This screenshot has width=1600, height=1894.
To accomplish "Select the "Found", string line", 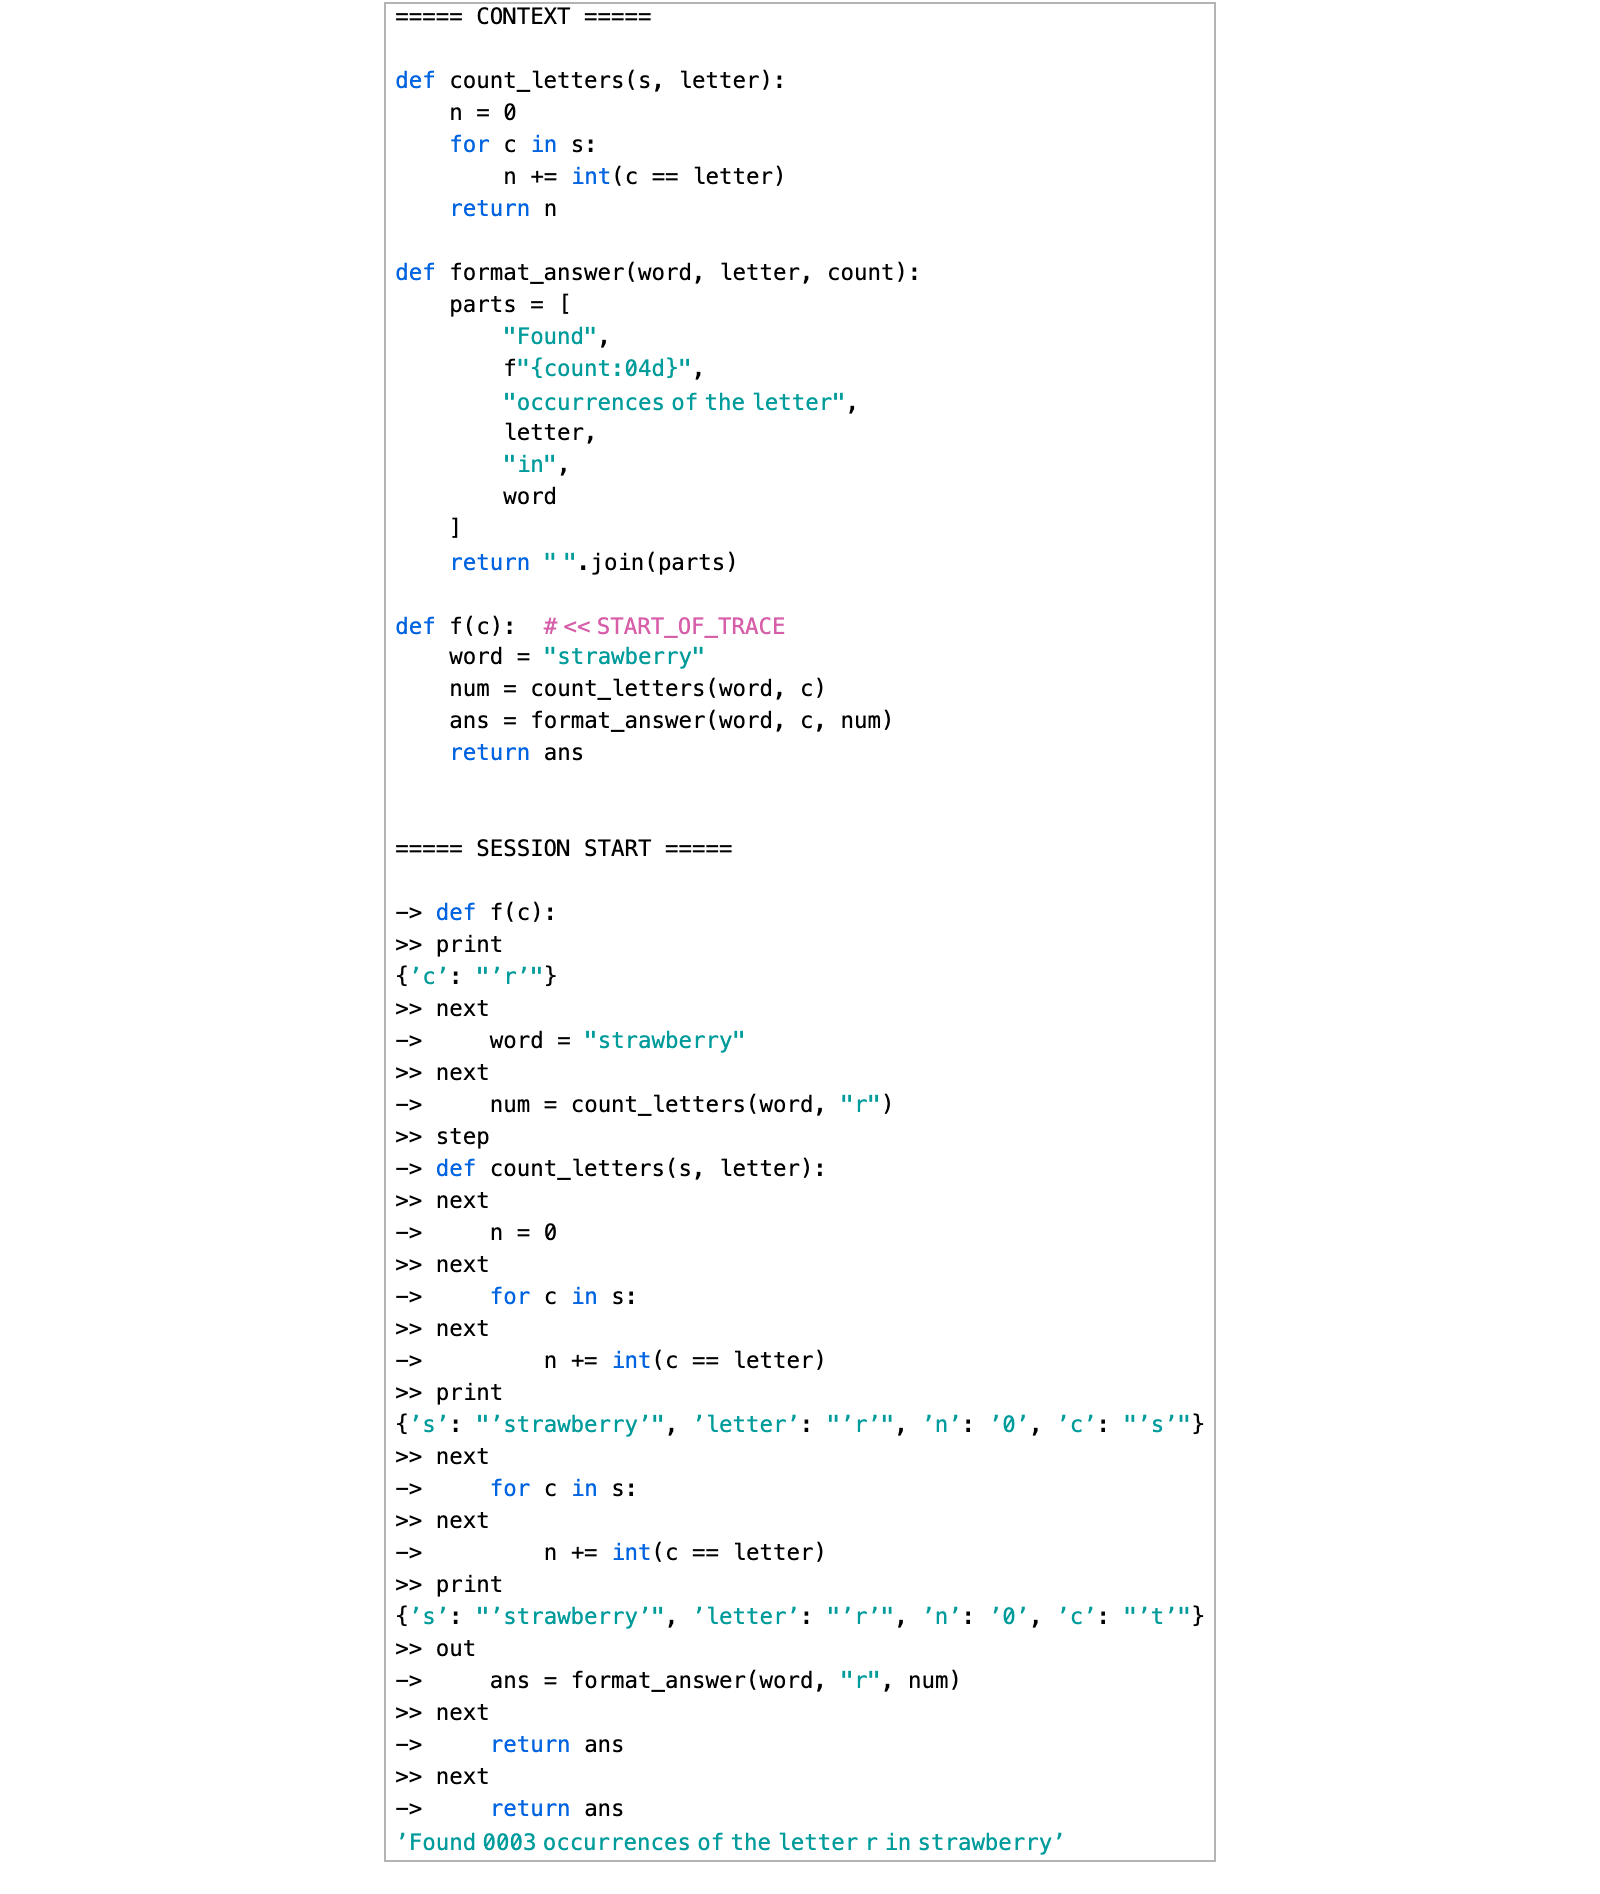I will tap(556, 337).
